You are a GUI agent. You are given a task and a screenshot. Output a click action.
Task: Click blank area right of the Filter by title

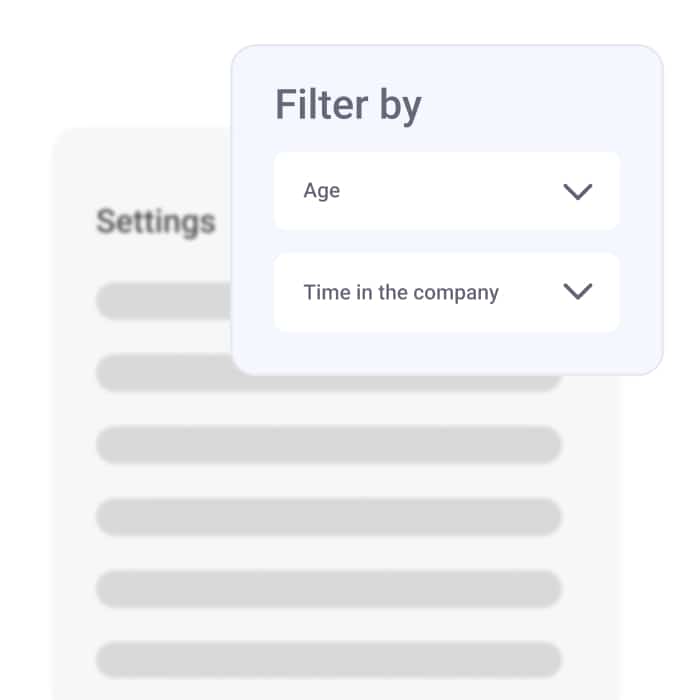coord(540,106)
